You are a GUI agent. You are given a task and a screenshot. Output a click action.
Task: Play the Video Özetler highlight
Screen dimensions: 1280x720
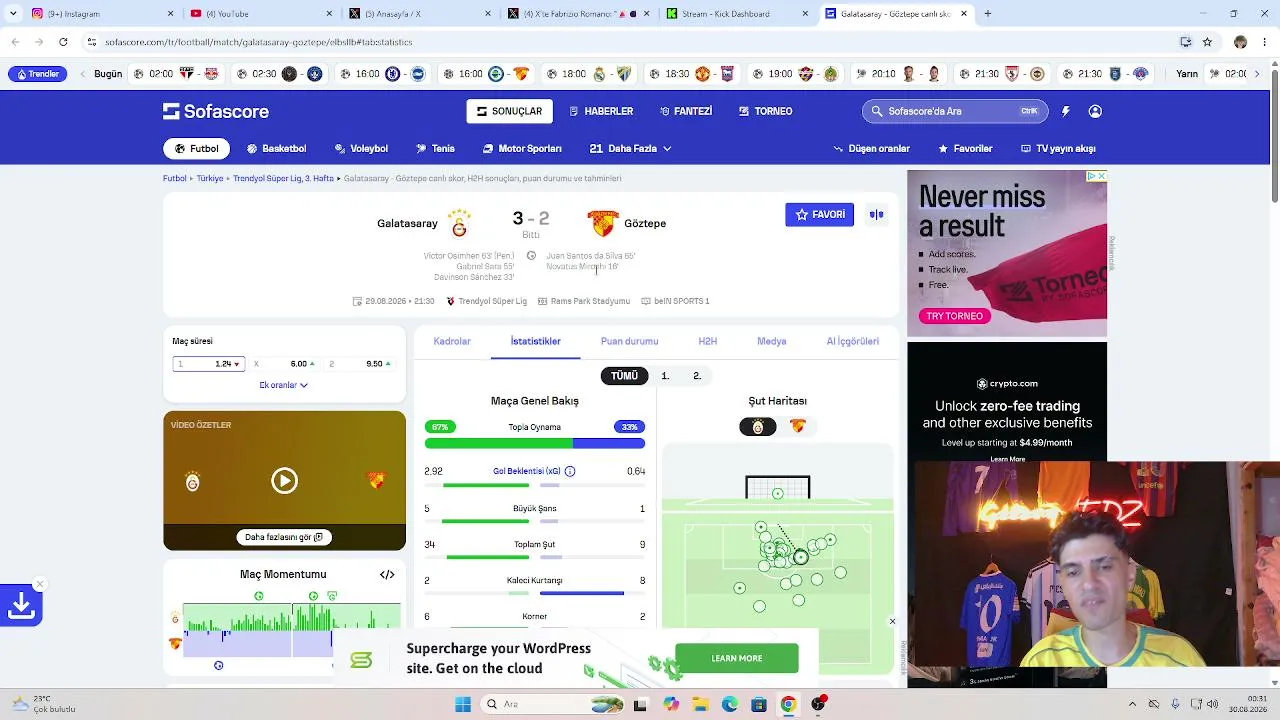click(x=284, y=481)
